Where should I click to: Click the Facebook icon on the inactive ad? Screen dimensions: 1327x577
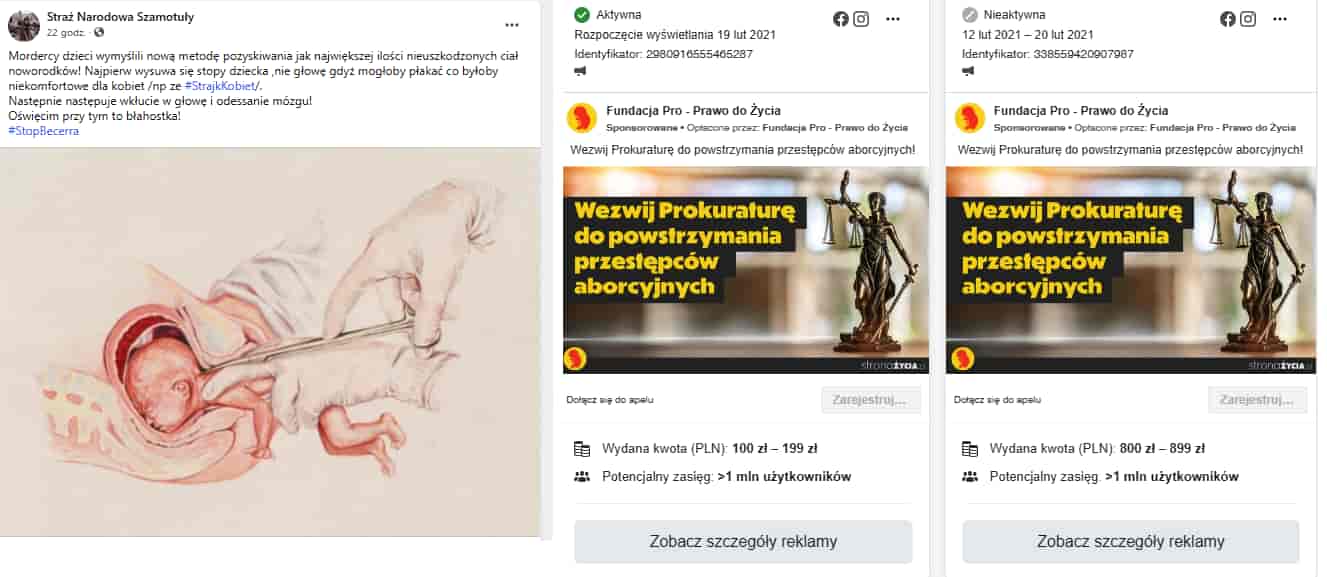point(1228,19)
